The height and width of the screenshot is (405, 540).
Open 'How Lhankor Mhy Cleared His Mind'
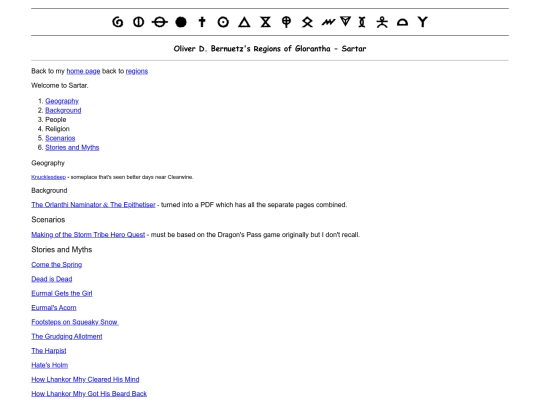(85, 380)
